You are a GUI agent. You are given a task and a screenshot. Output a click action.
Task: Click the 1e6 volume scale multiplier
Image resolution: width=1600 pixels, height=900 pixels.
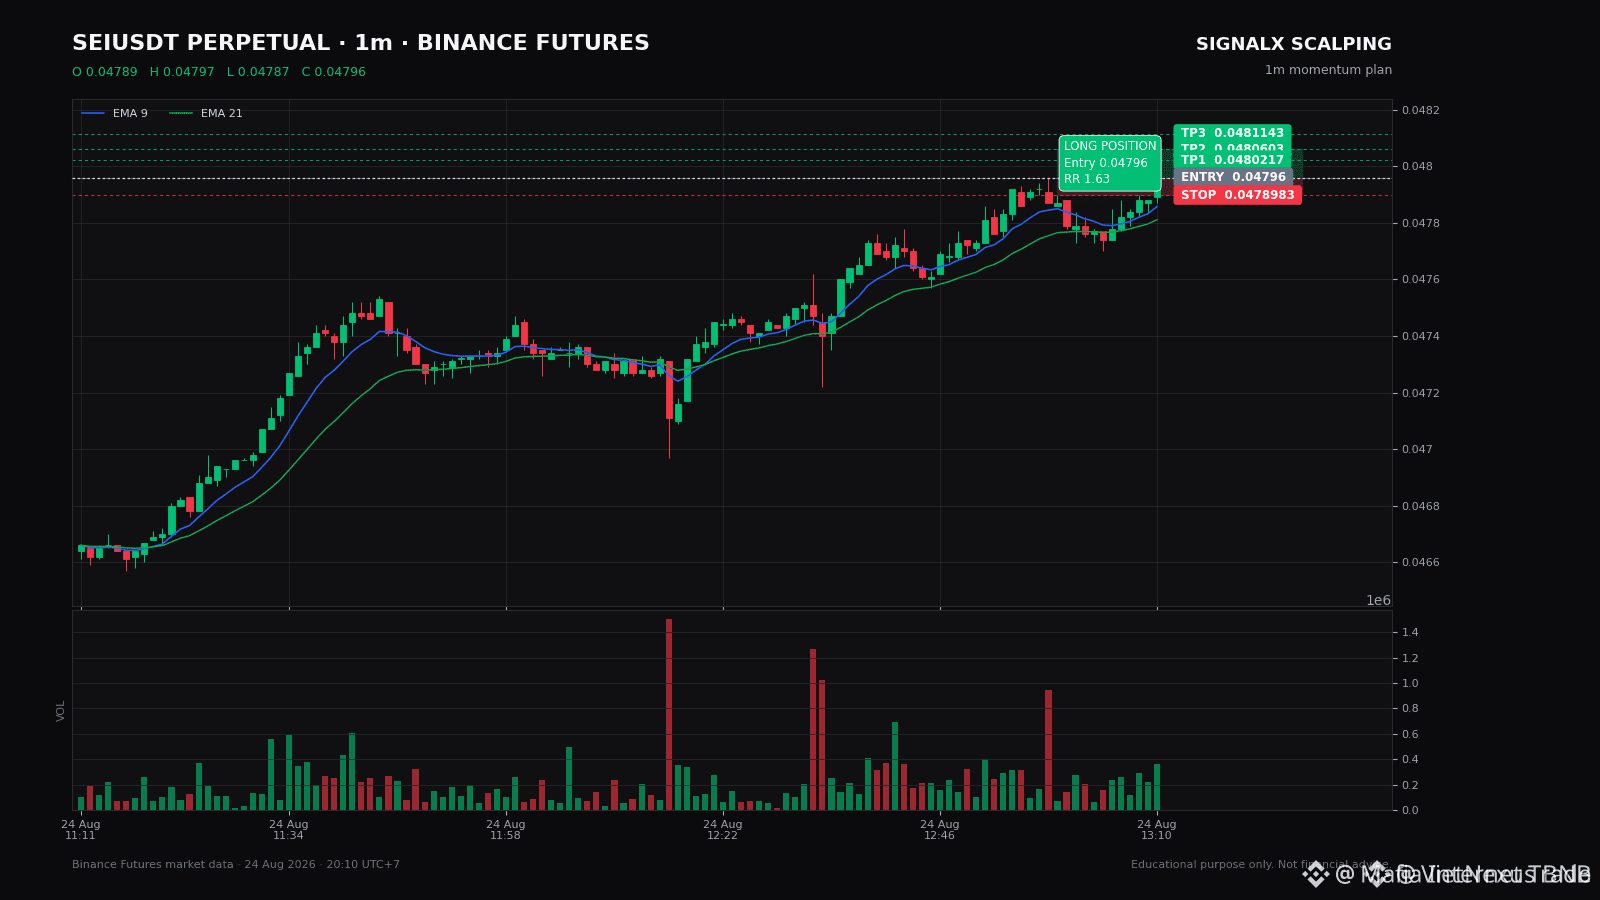[x=1378, y=600]
